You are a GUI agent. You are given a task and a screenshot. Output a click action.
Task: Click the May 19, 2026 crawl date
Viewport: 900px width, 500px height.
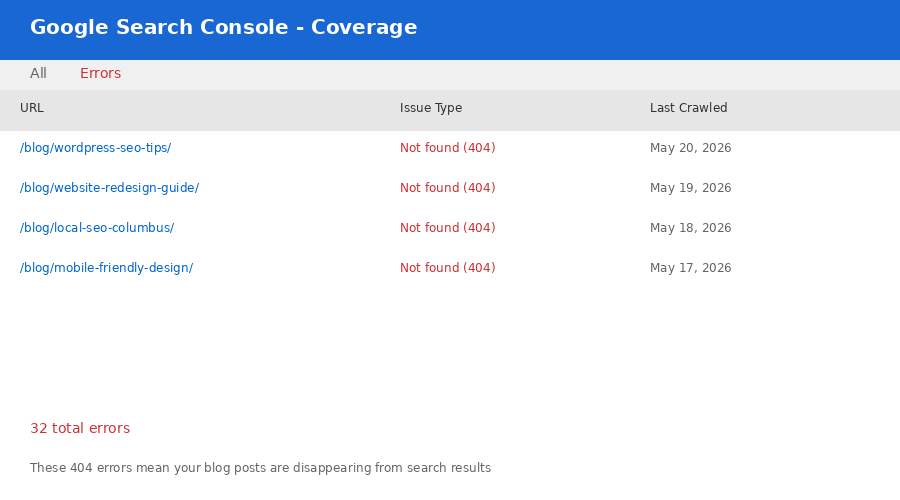point(690,188)
